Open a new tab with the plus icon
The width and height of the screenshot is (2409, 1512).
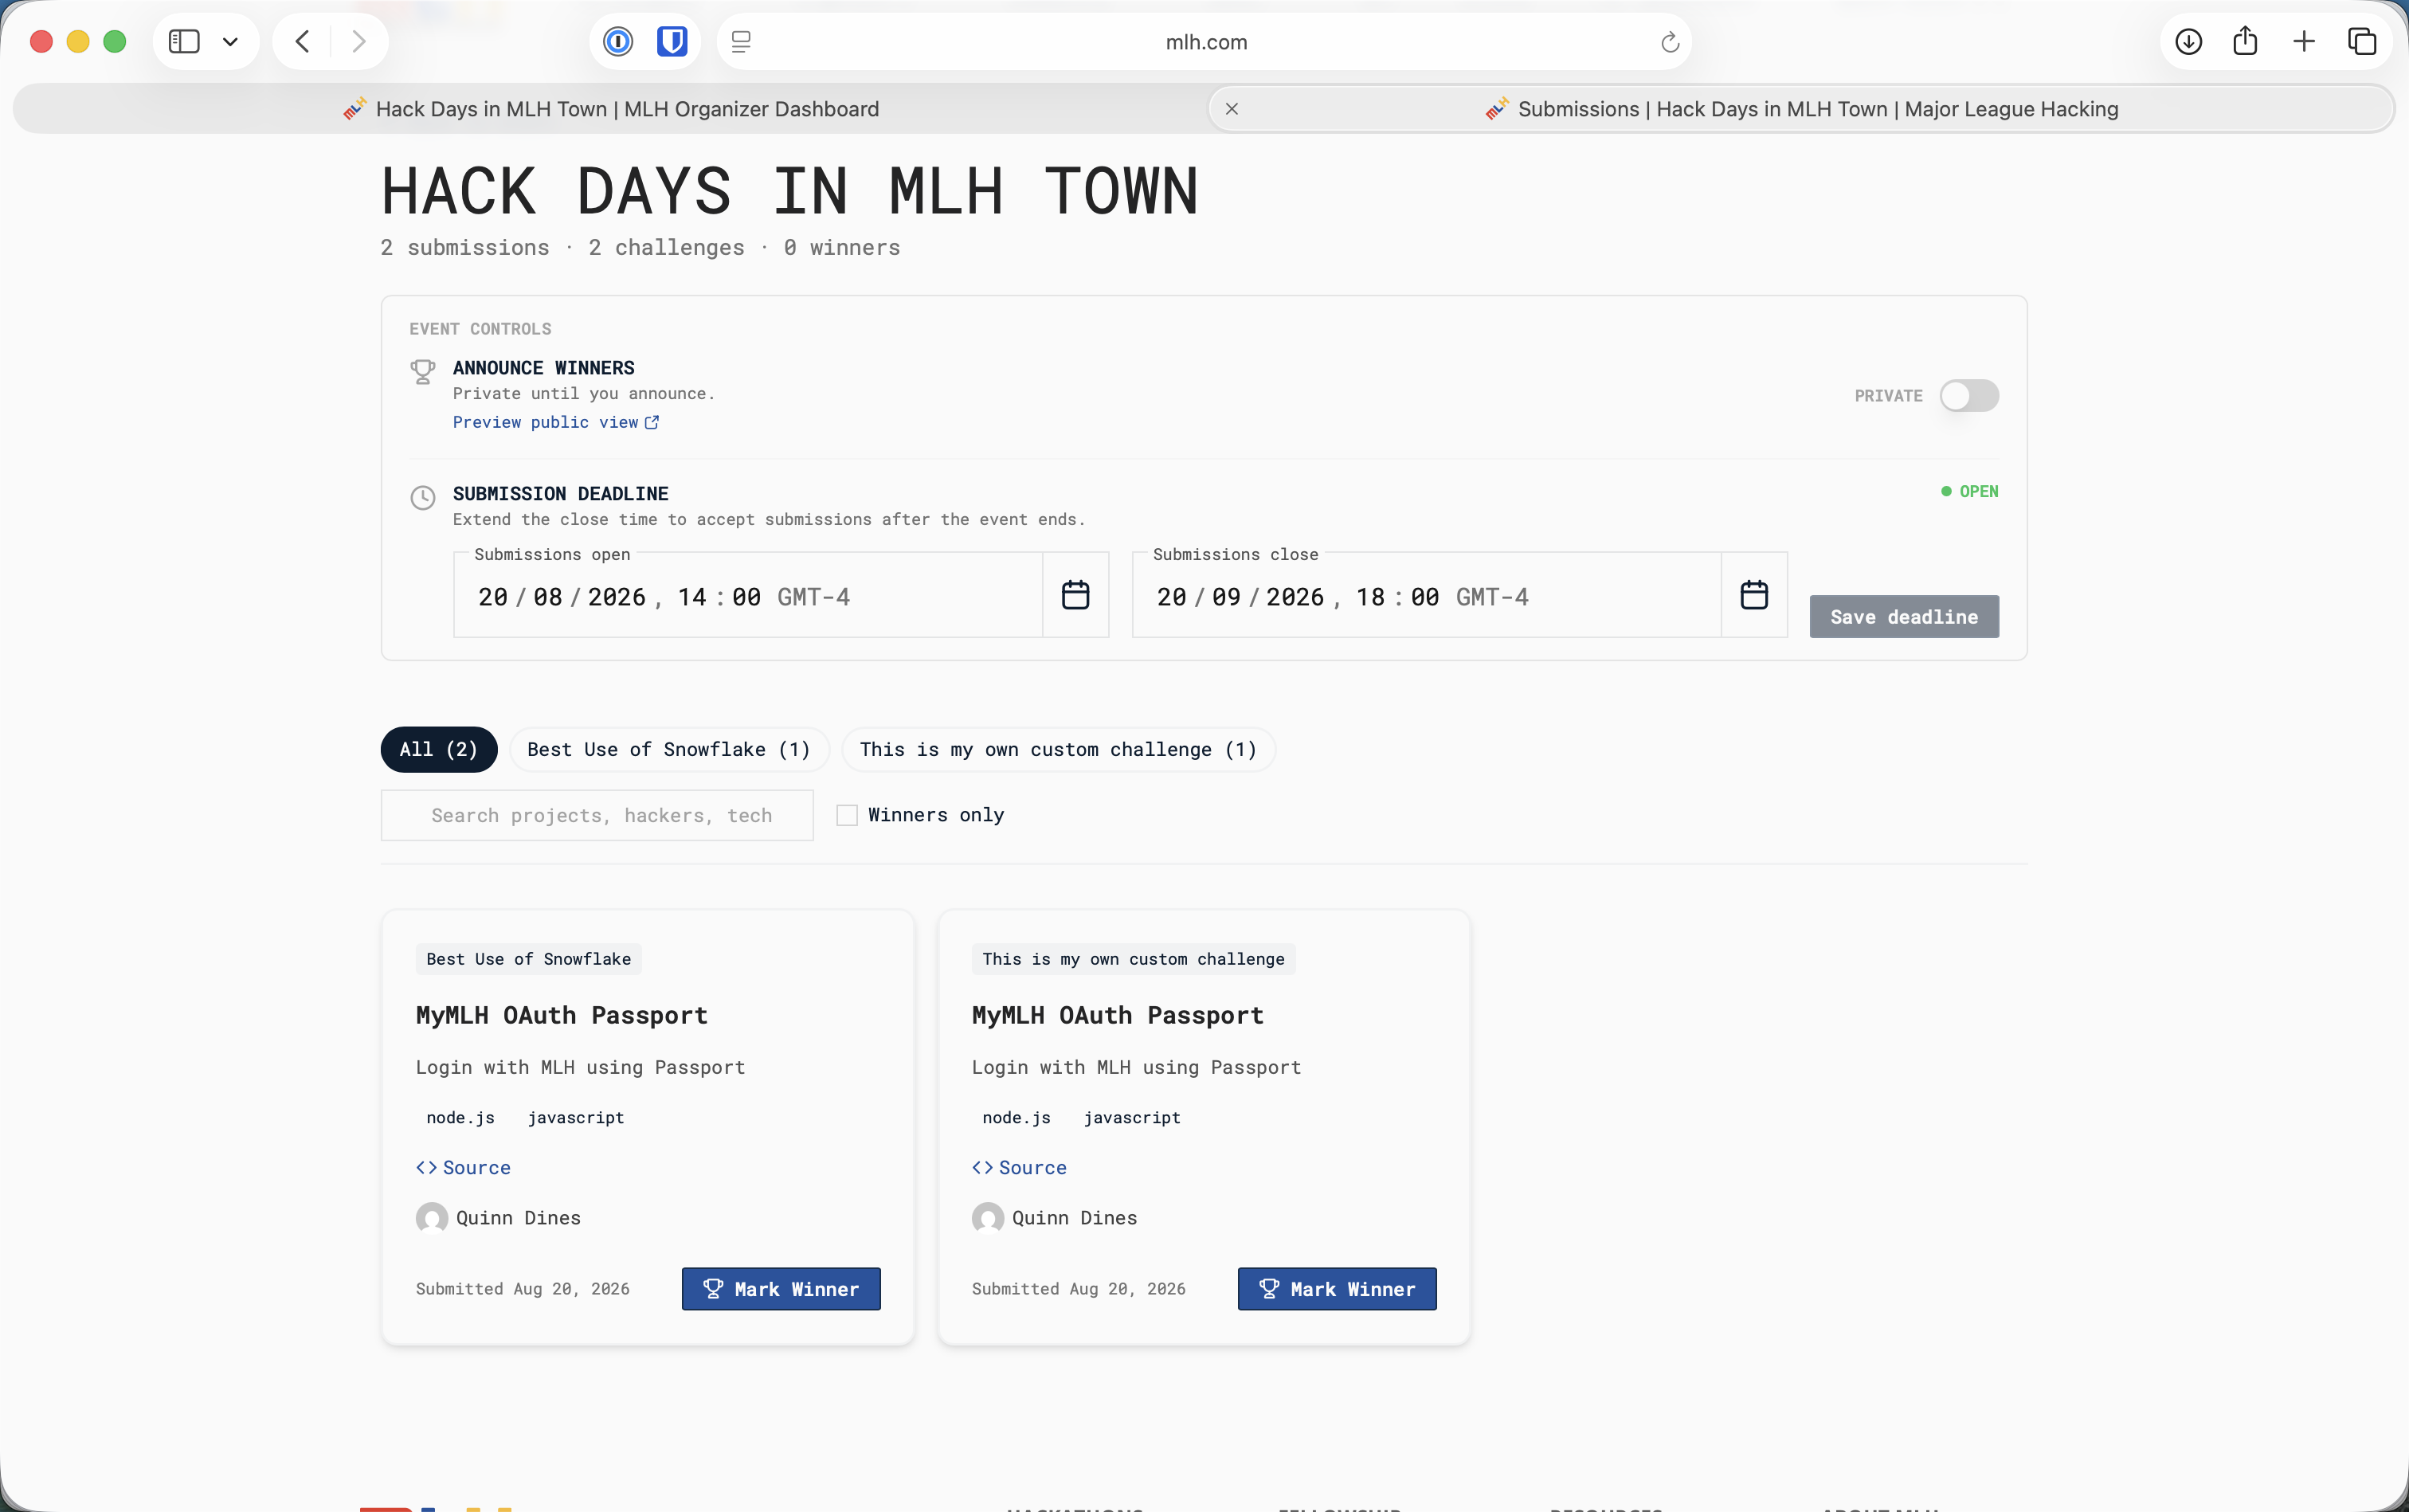pyautogui.click(x=2304, y=42)
